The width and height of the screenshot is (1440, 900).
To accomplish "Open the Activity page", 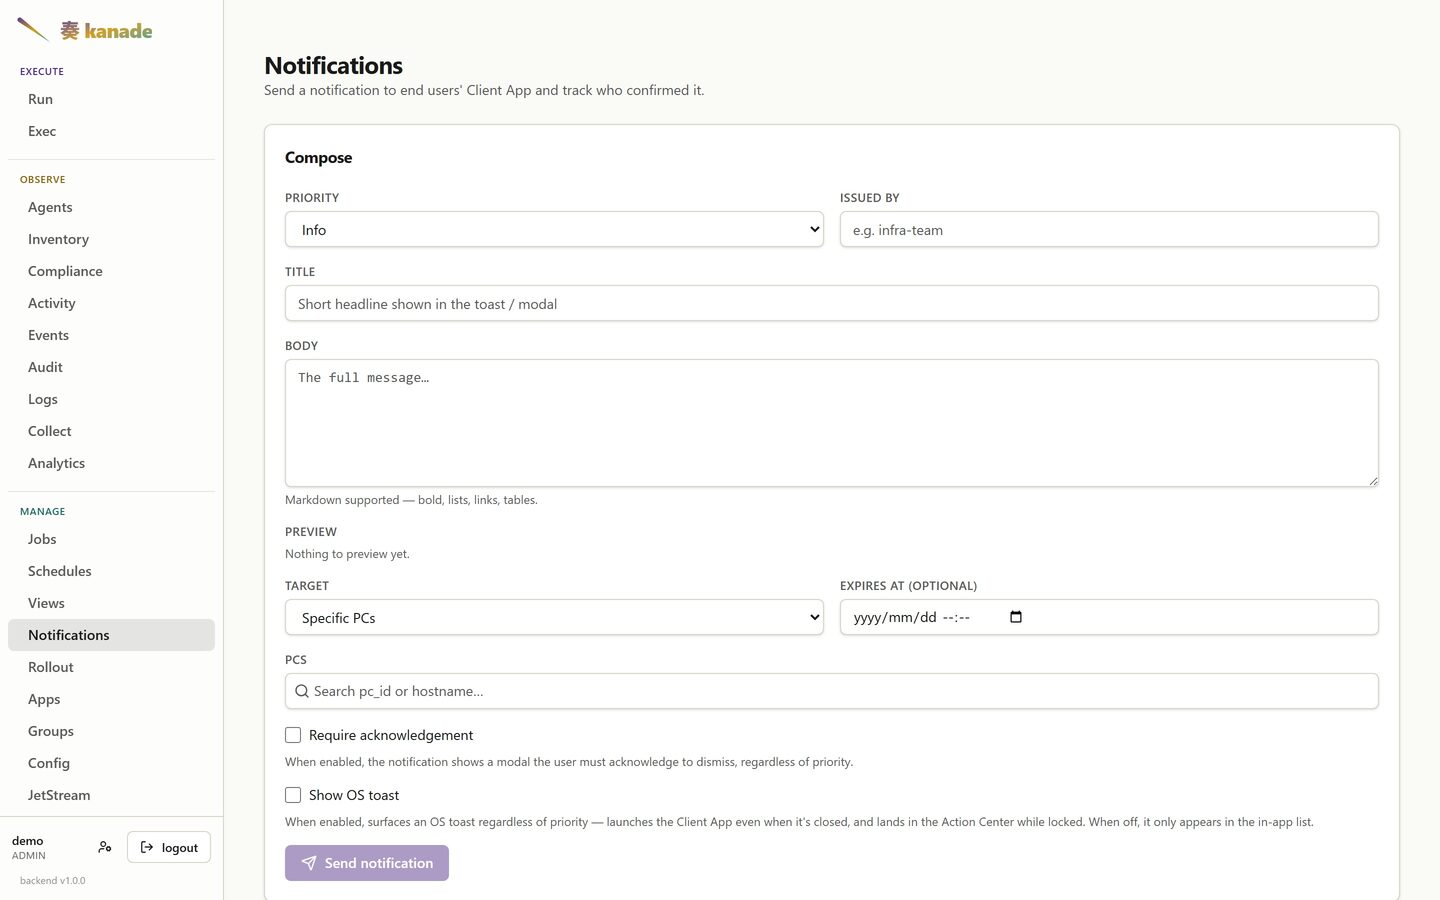I will [111, 303].
